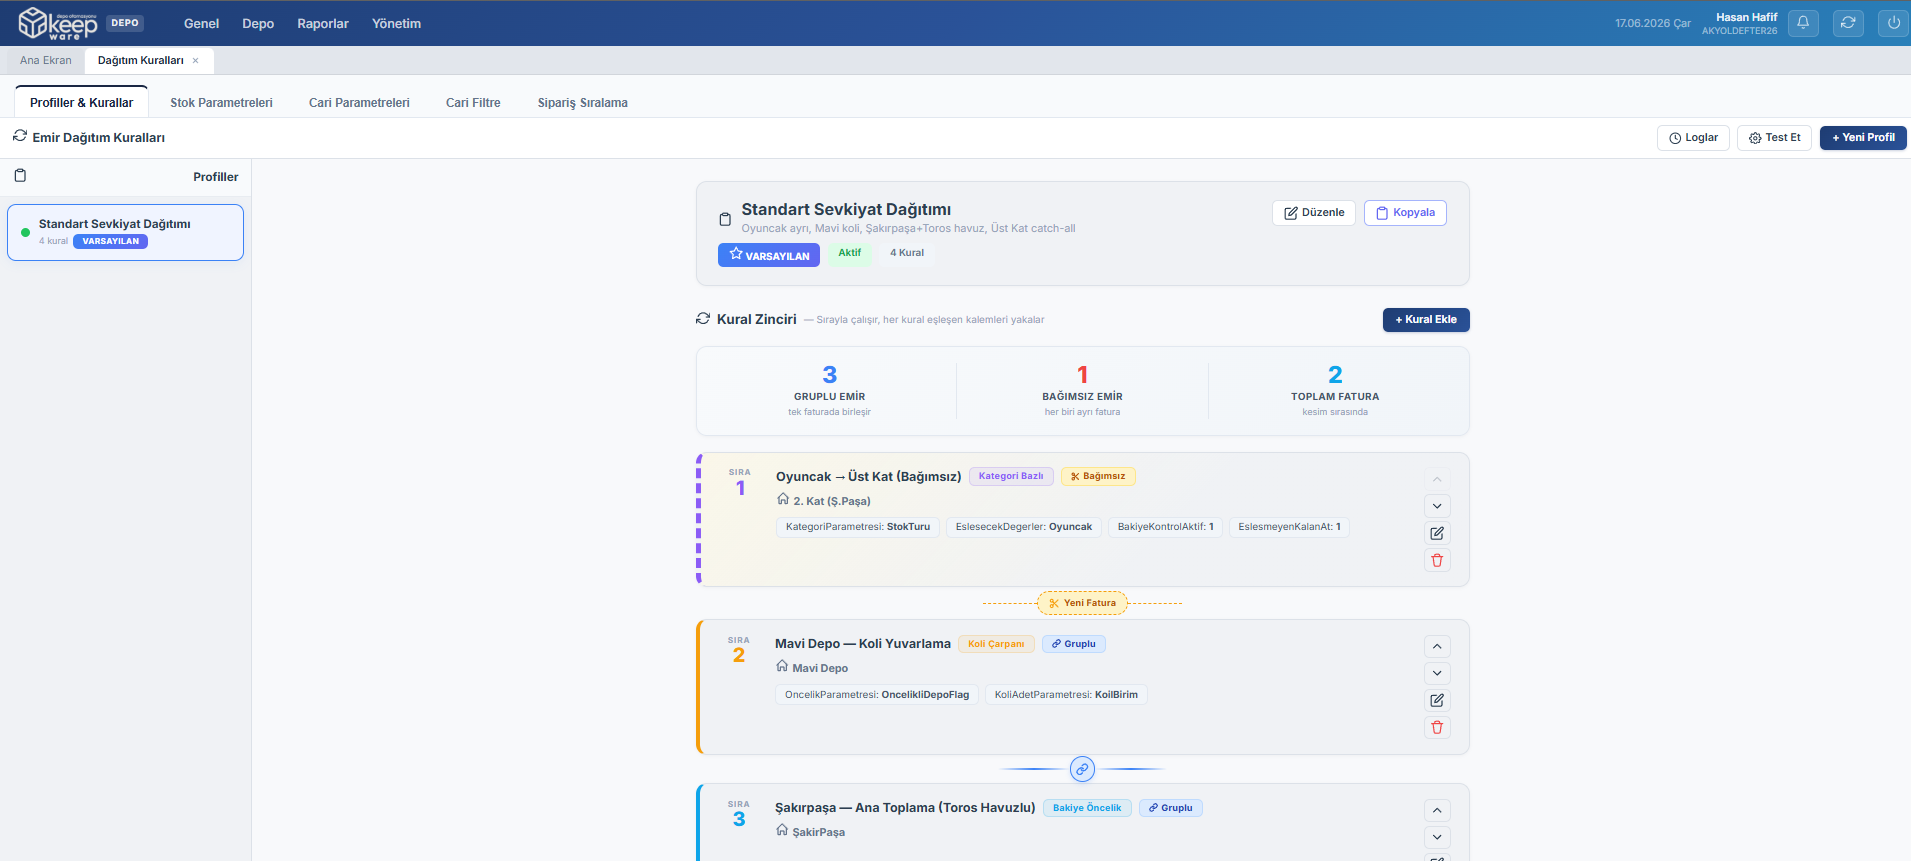Image resolution: width=1911 pixels, height=861 pixels.
Task: Close the Dağıtım Kuralları tab
Action: click(x=196, y=61)
